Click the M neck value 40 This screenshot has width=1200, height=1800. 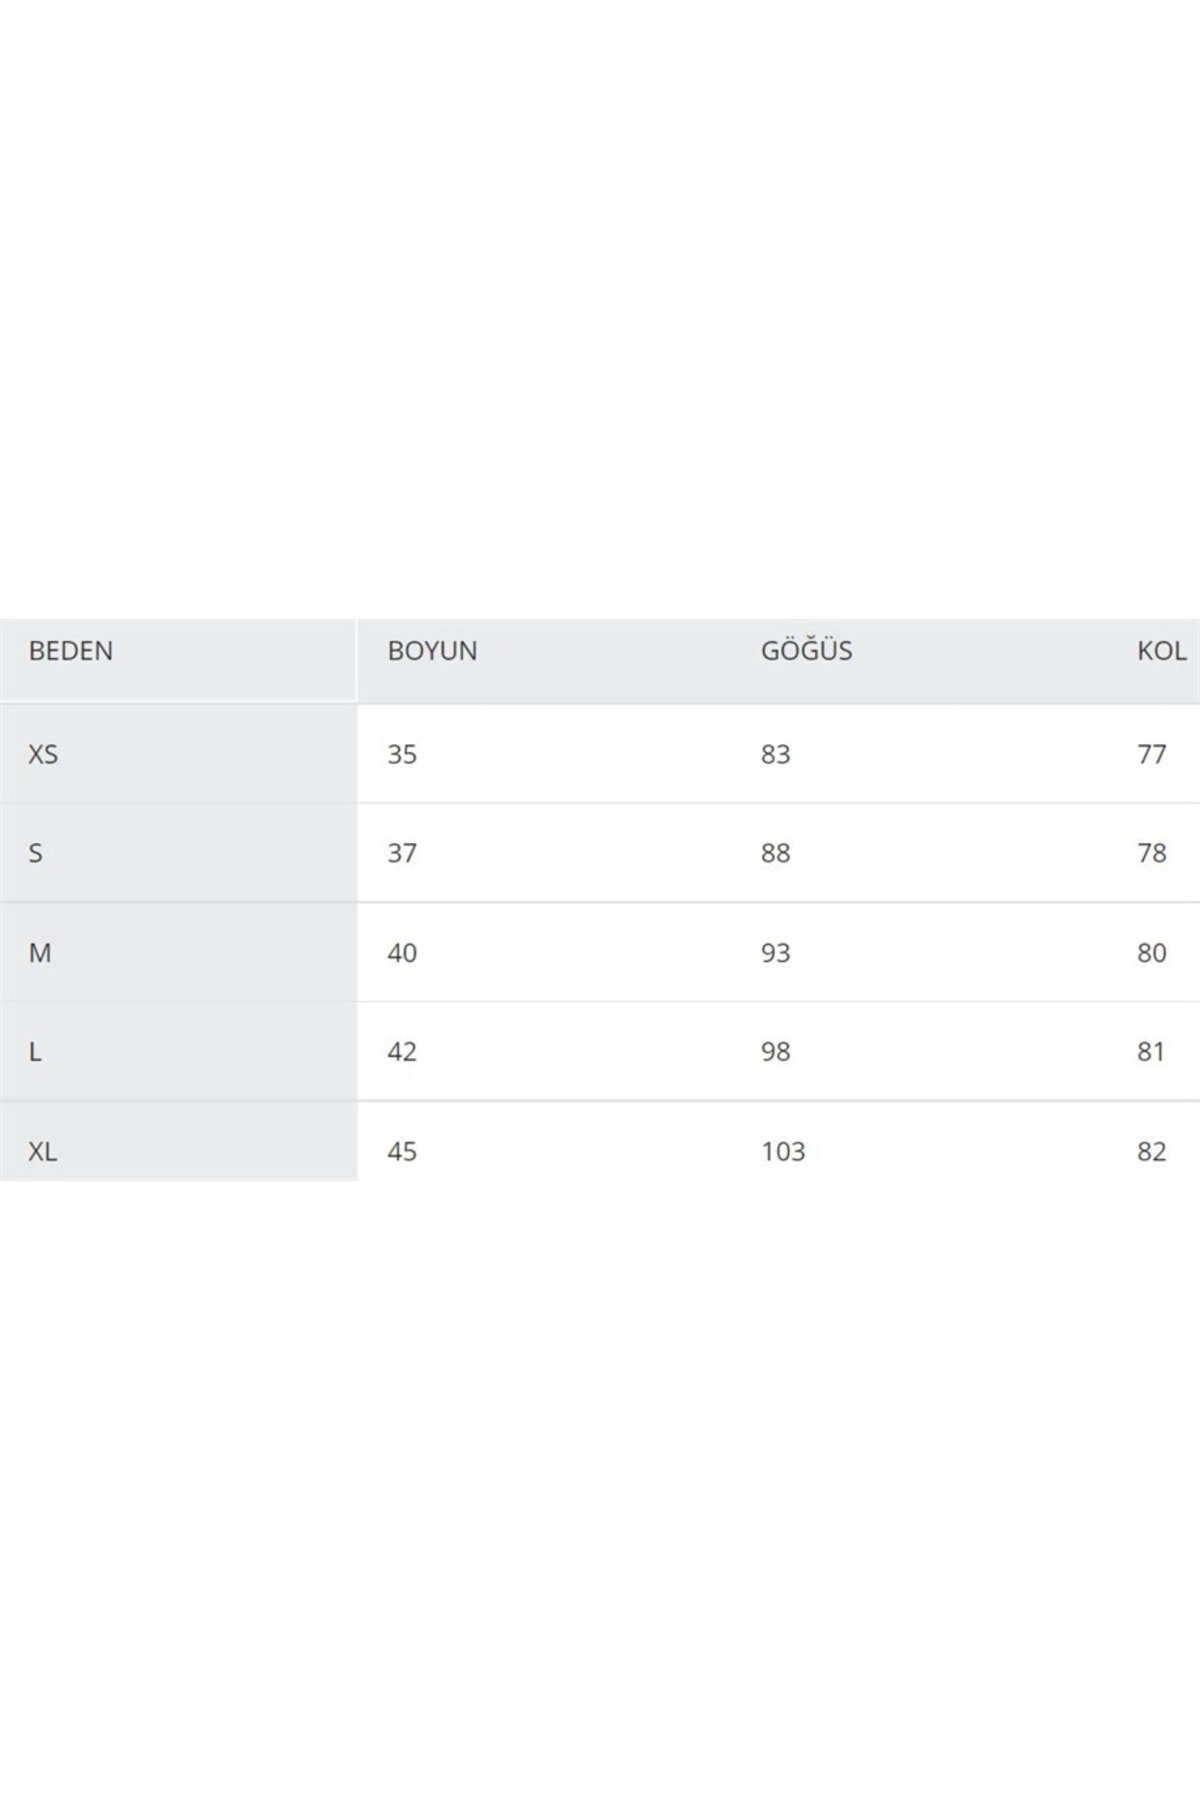[402, 953]
